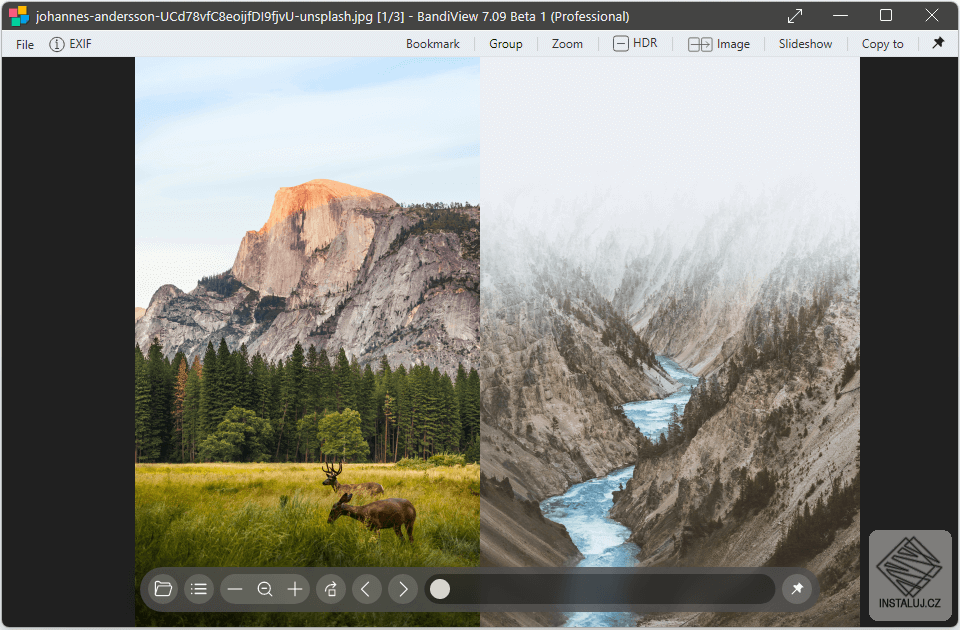Image resolution: width=960 pixels, height=630 pixels.
Task: Reset zoom using the magnifier icon
Action: pos(264,589)
